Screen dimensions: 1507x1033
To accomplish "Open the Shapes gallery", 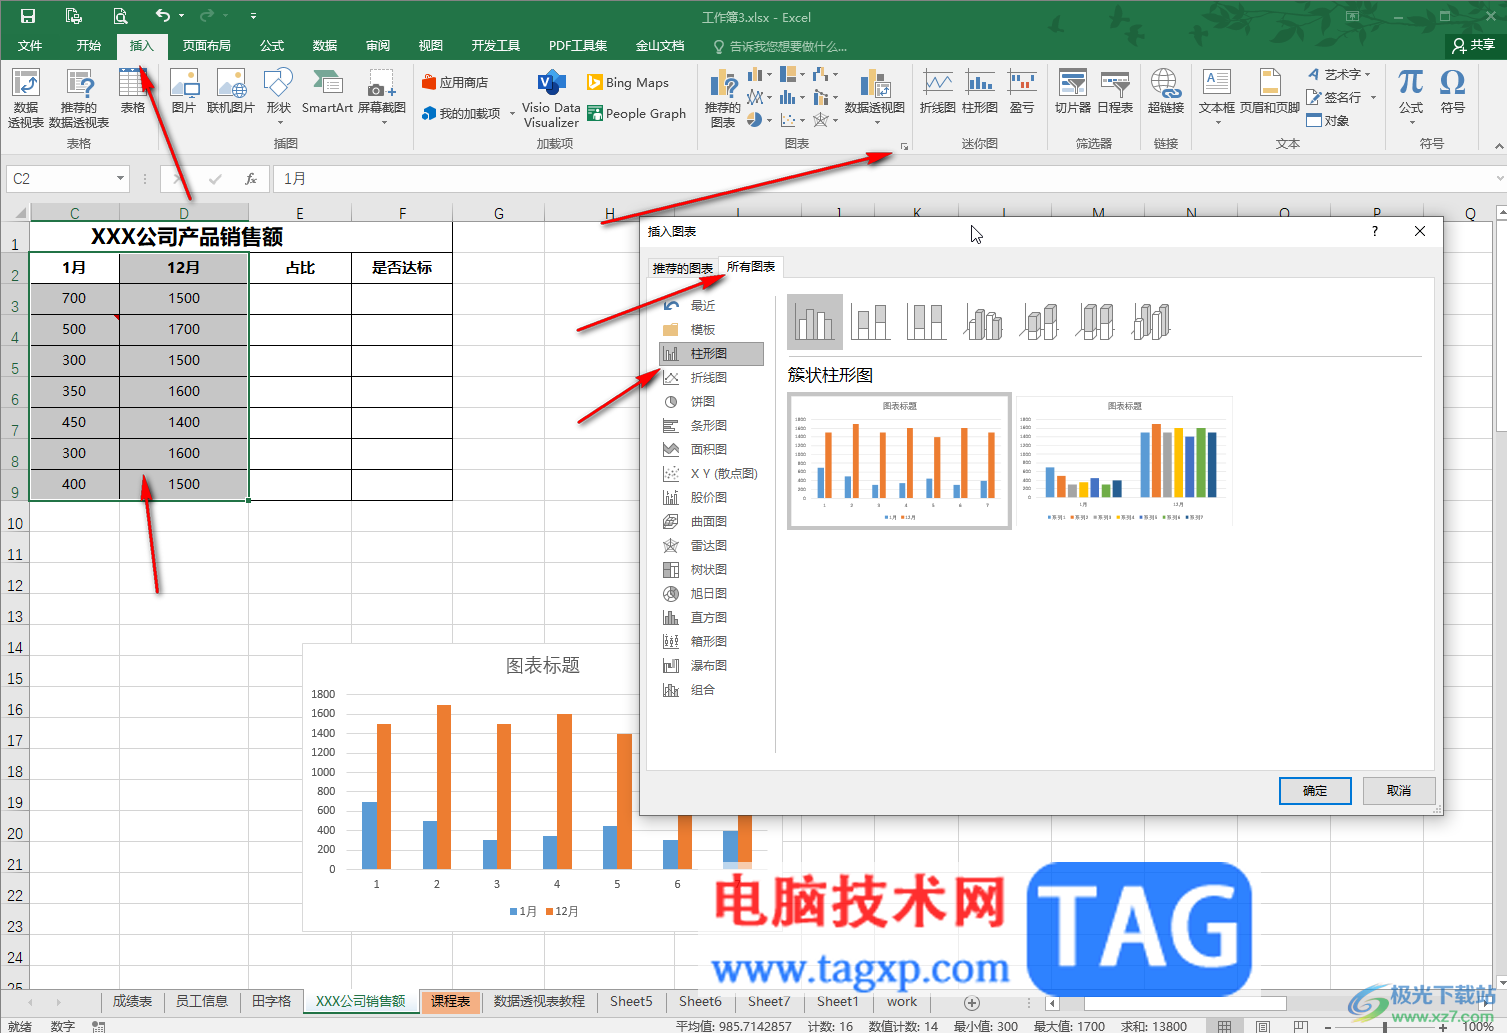I will click(x=278, y=96).
